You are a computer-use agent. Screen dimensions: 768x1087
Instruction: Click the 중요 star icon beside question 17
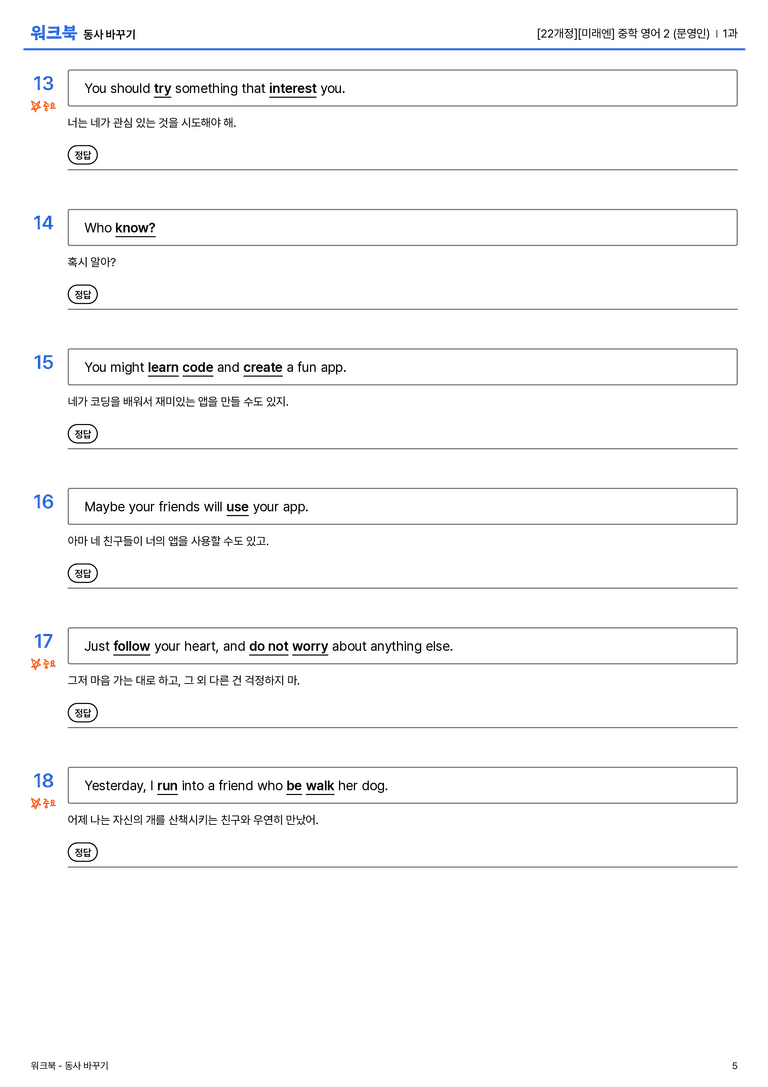coord(36,663)
